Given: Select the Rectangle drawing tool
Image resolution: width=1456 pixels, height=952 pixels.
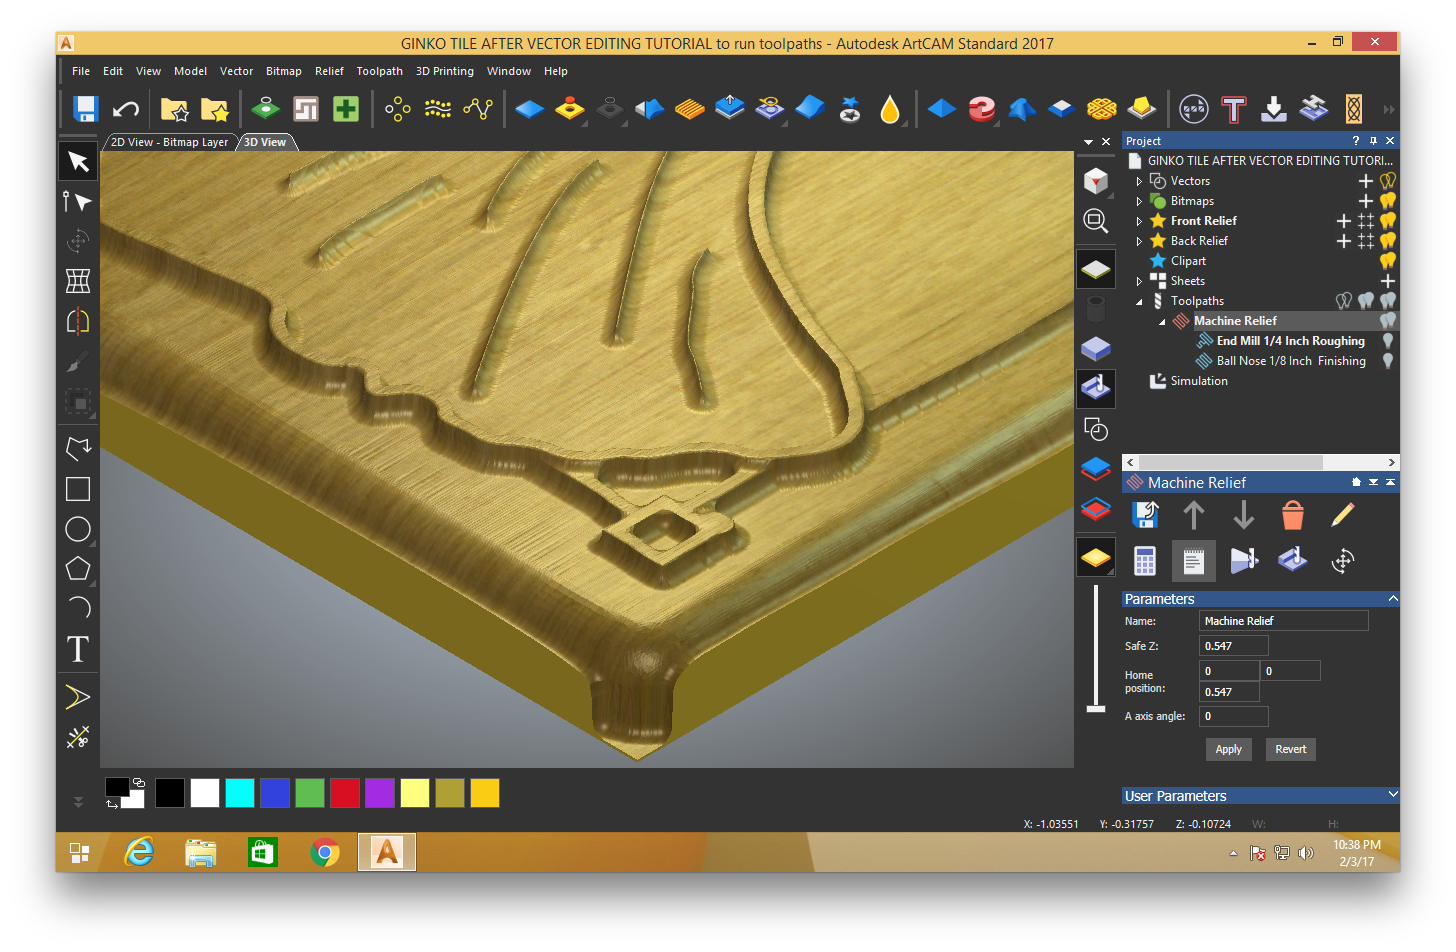Looking at the screenshot, I should coord(78,489).
